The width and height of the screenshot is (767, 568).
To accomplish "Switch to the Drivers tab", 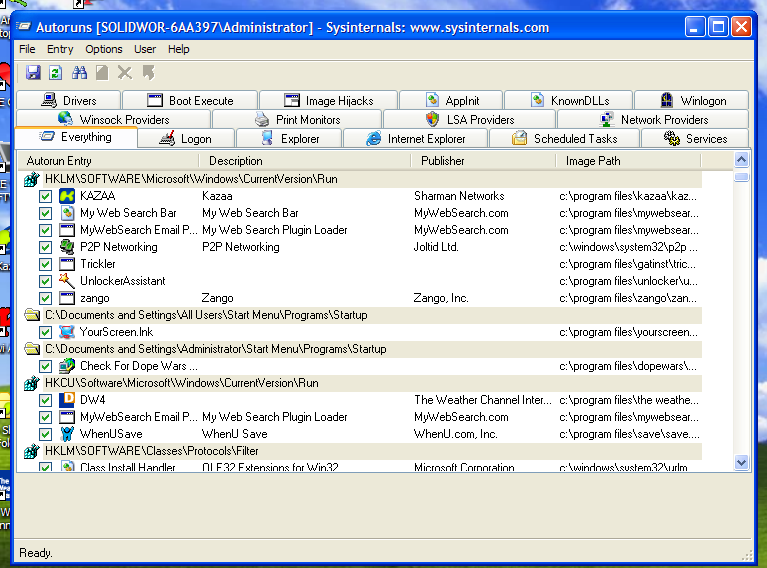I will (x=68, y=100).
